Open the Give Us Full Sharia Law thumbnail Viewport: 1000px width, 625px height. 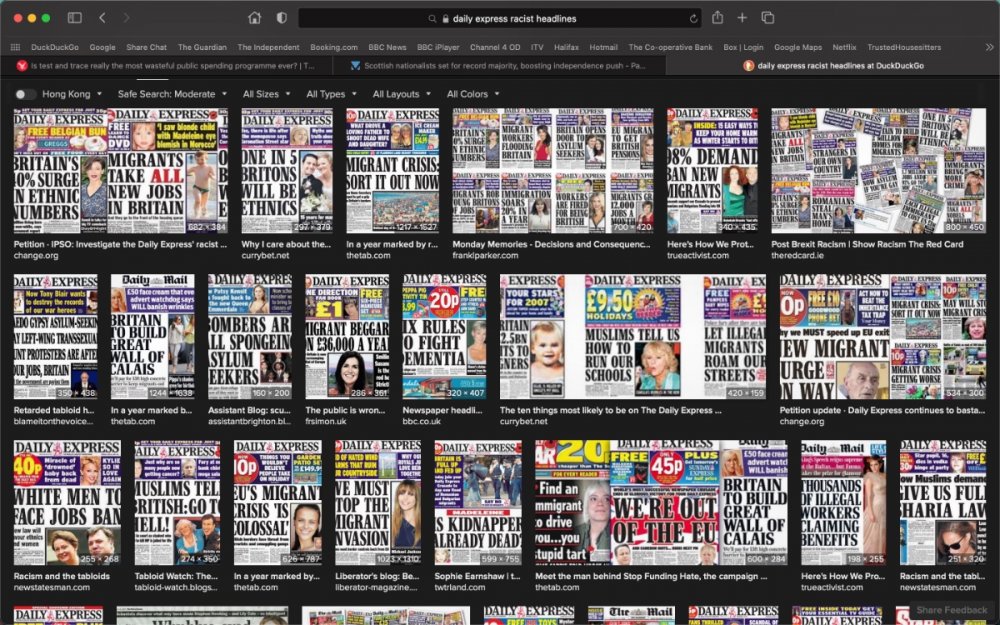(x=943, y=503)
